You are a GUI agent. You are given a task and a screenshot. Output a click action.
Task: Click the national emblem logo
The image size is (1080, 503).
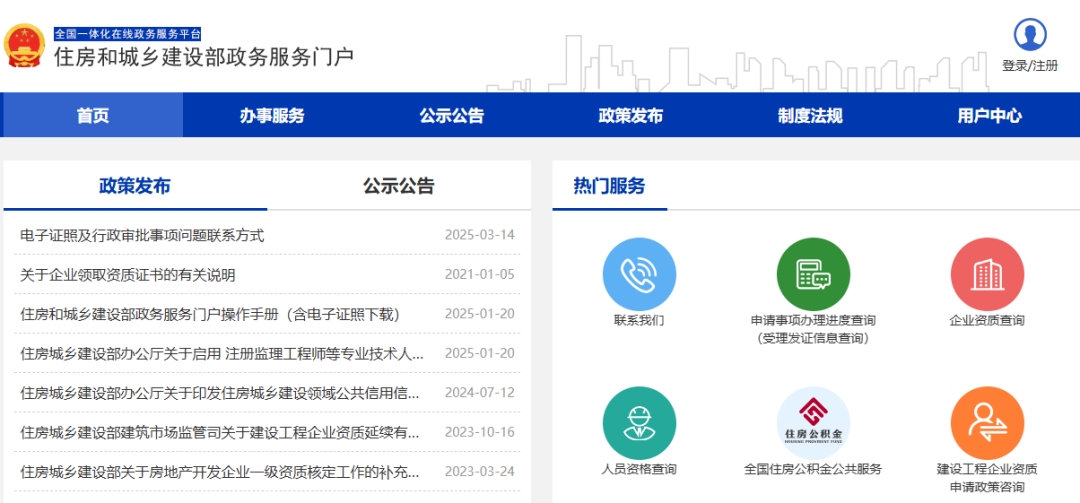24,45
